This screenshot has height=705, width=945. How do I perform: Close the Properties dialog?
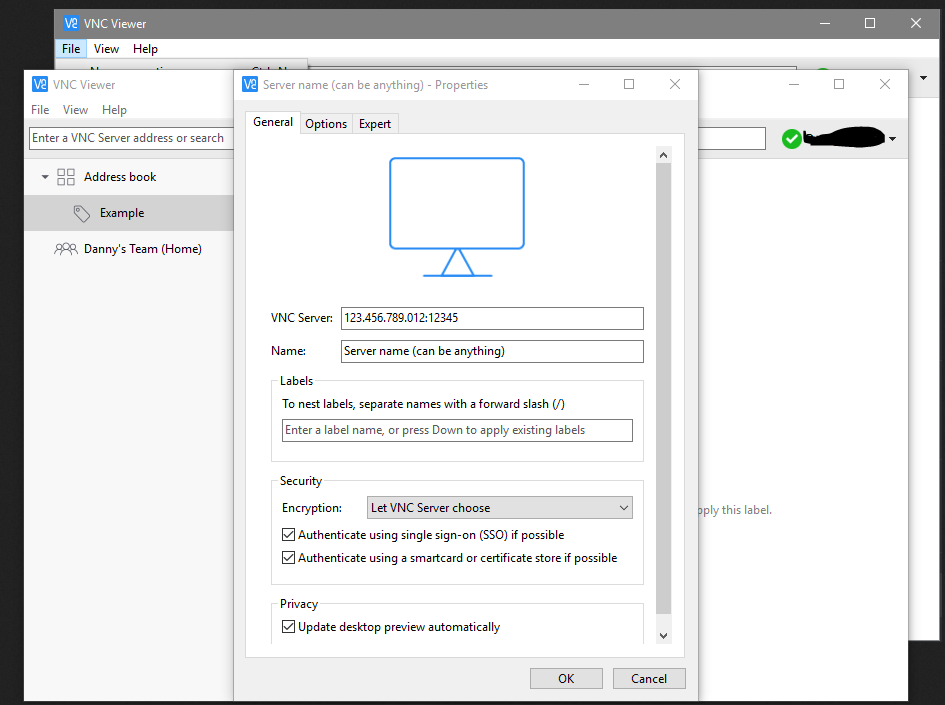tap(675, 84)
